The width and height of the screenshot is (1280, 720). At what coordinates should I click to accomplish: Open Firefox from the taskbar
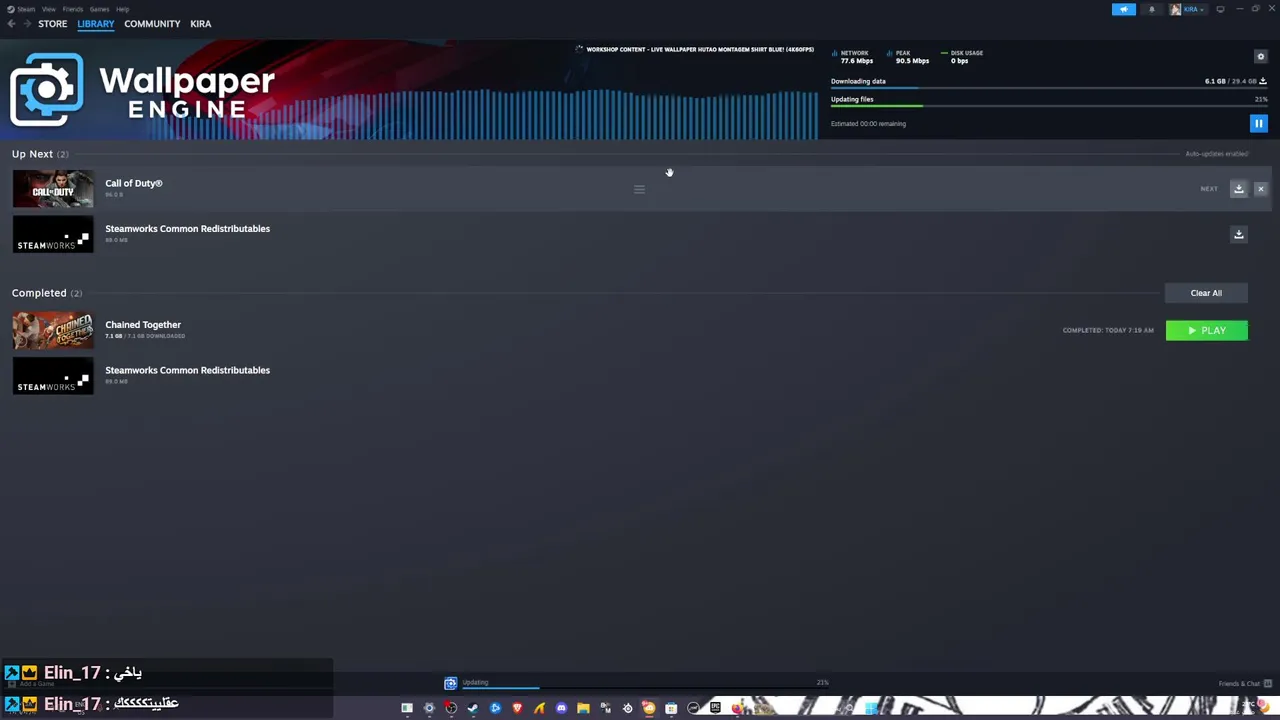pyautogui.click(x=737, y=708)
